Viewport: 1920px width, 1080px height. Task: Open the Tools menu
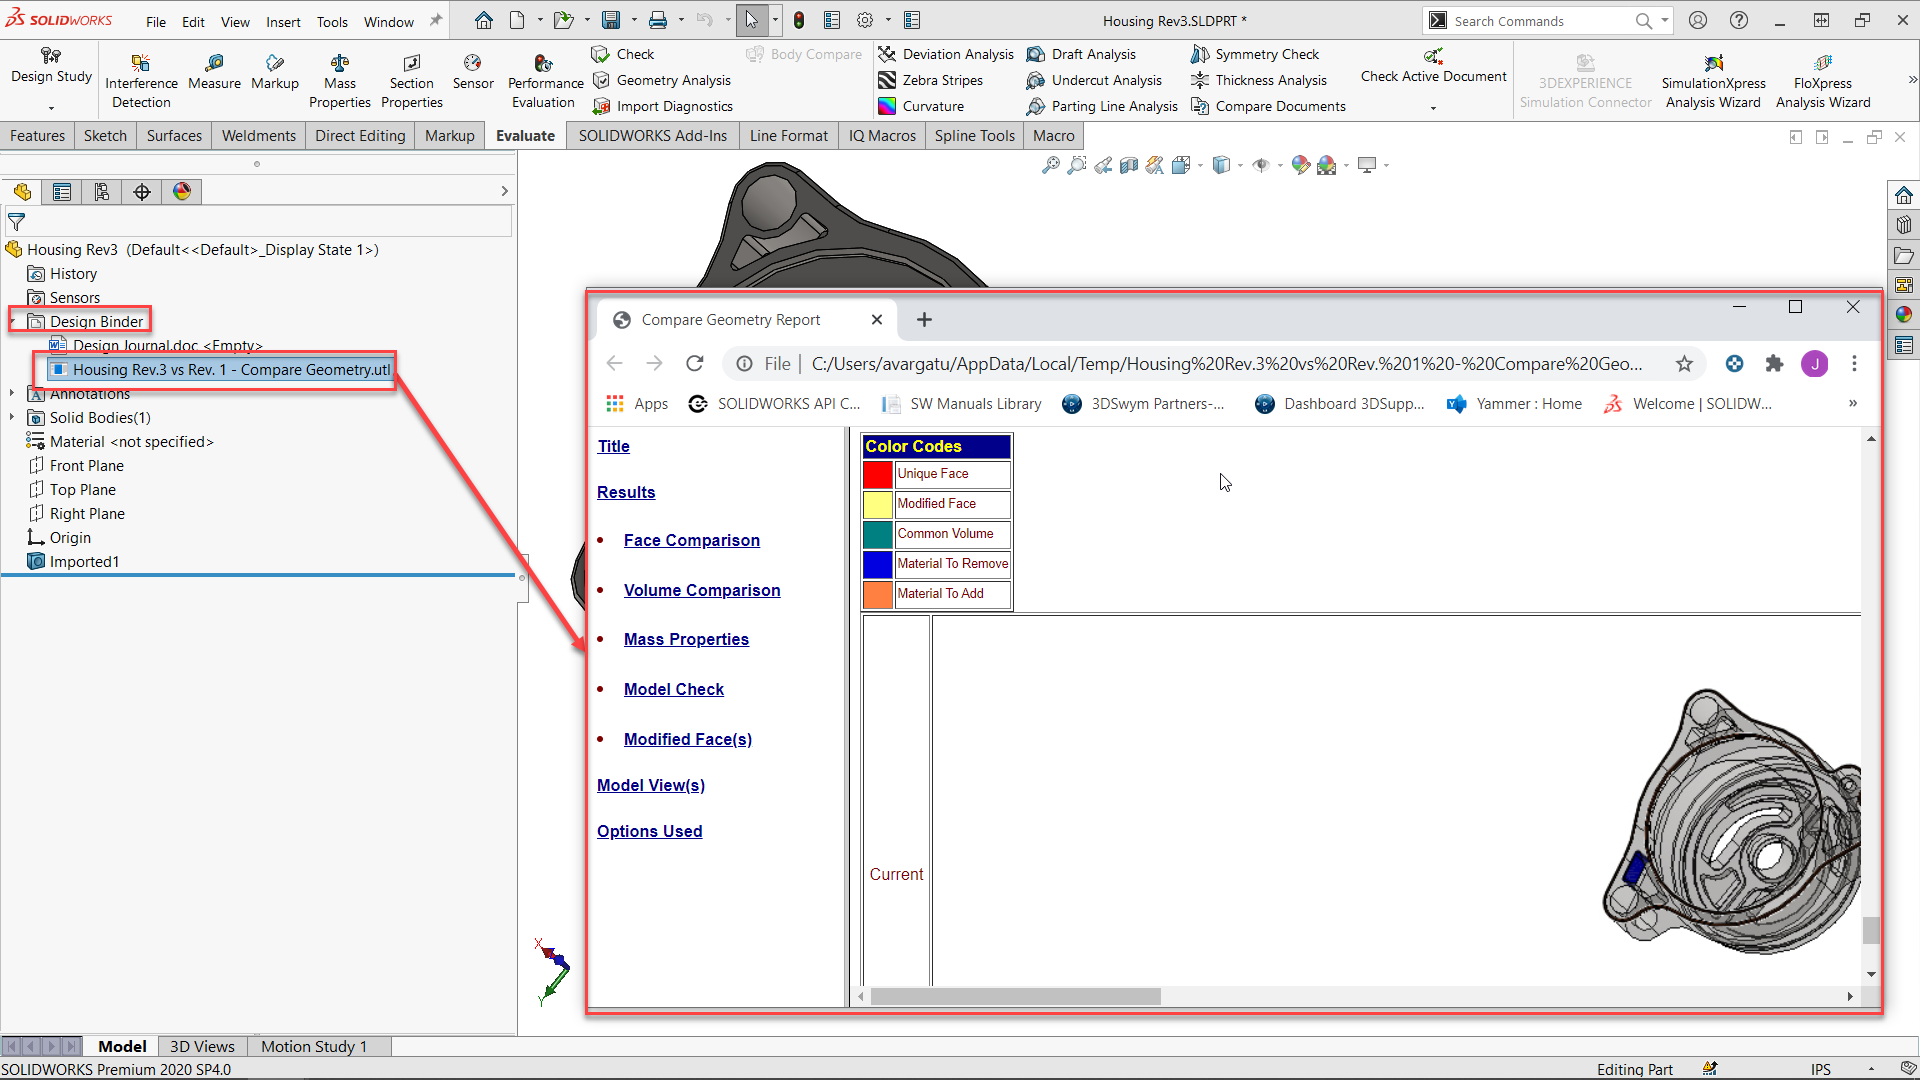332,22
